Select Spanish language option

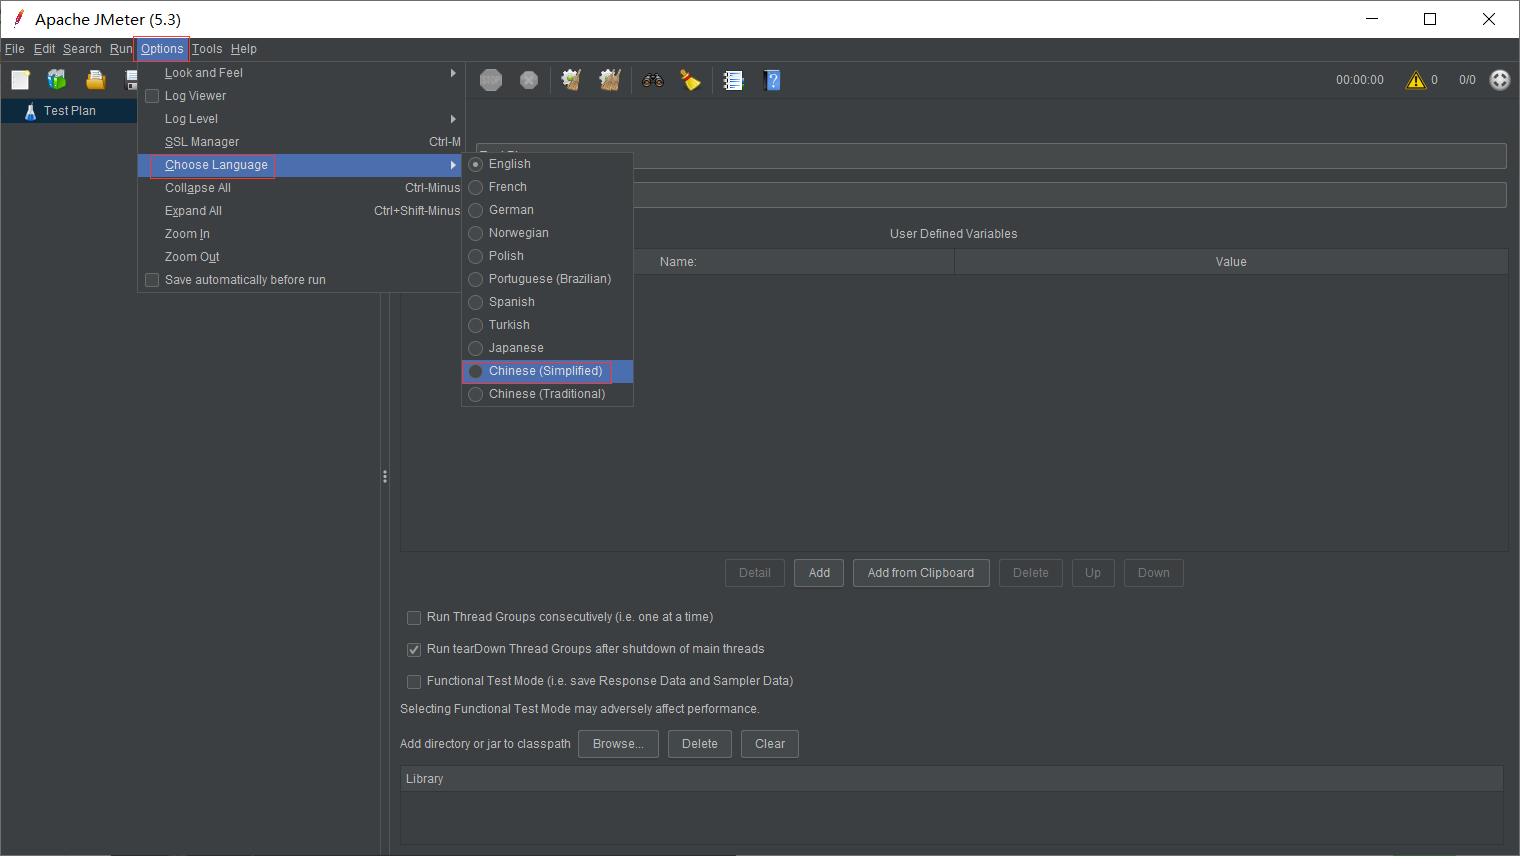coord(547,302)
